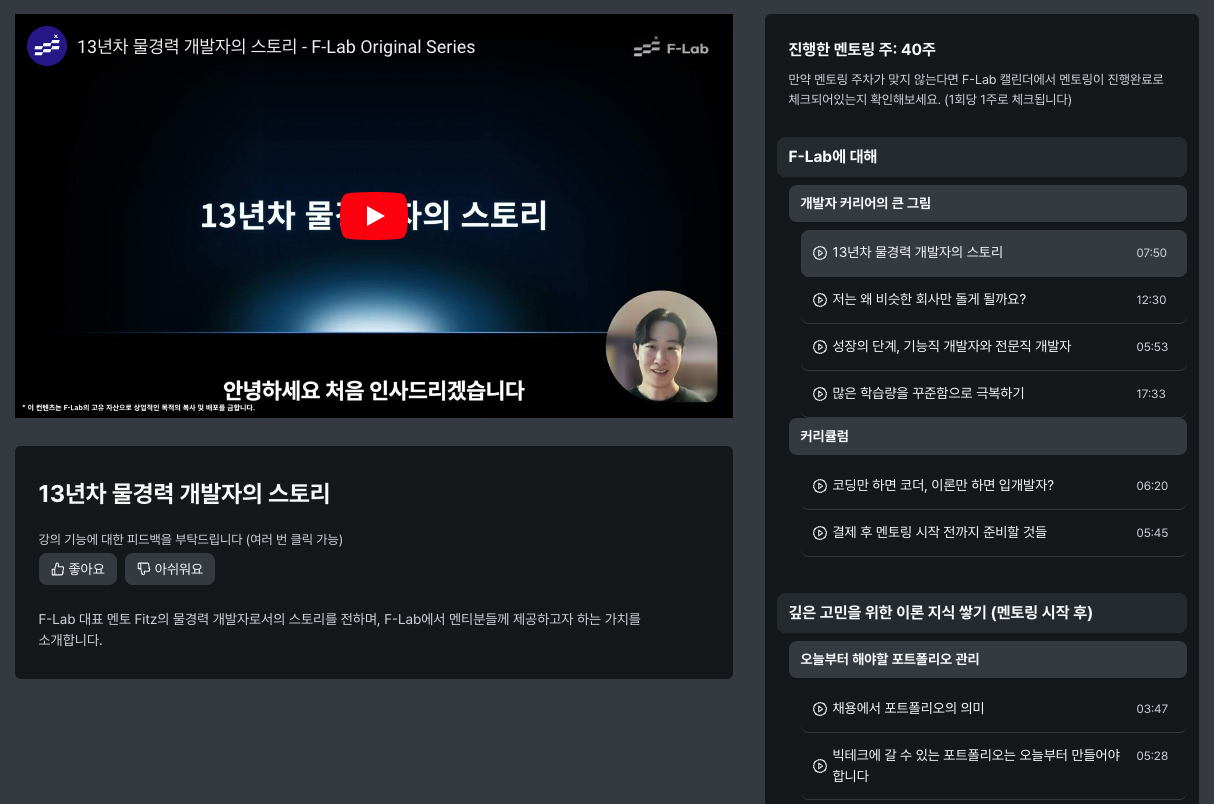Click play icon beside 많은 학습량을 꾸준함으로 극복하기

(820, 394)
